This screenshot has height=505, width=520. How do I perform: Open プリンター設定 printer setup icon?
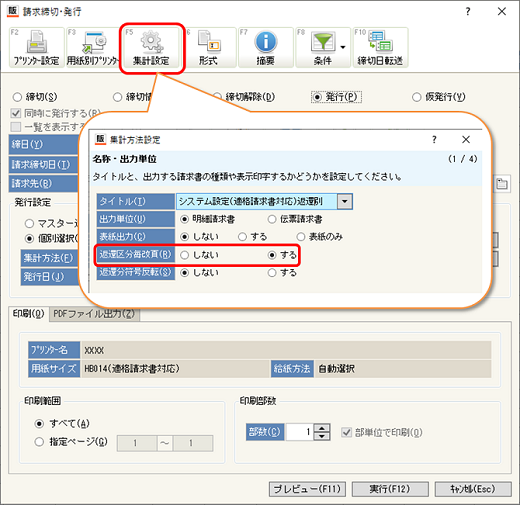coord(36,48)
